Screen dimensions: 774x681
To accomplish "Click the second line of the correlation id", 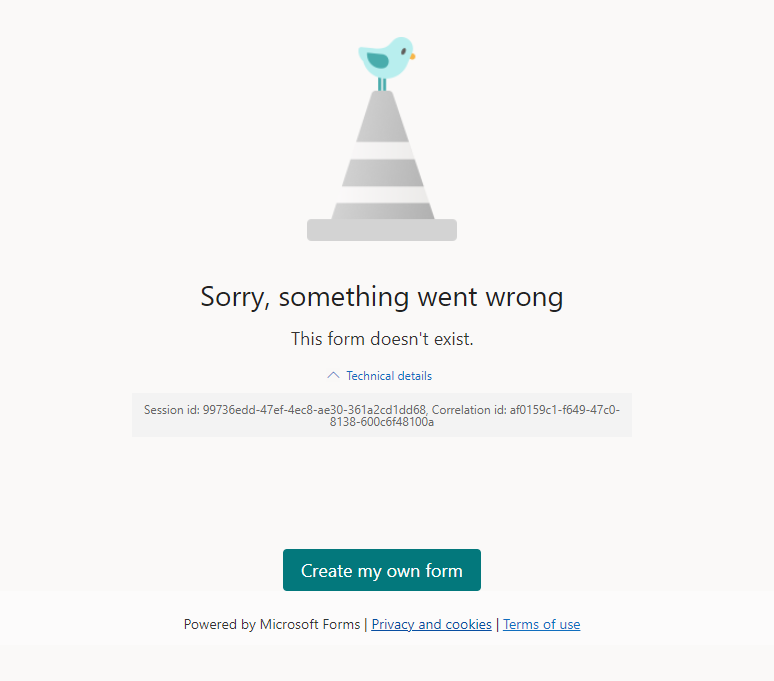I will click(382, 422).
